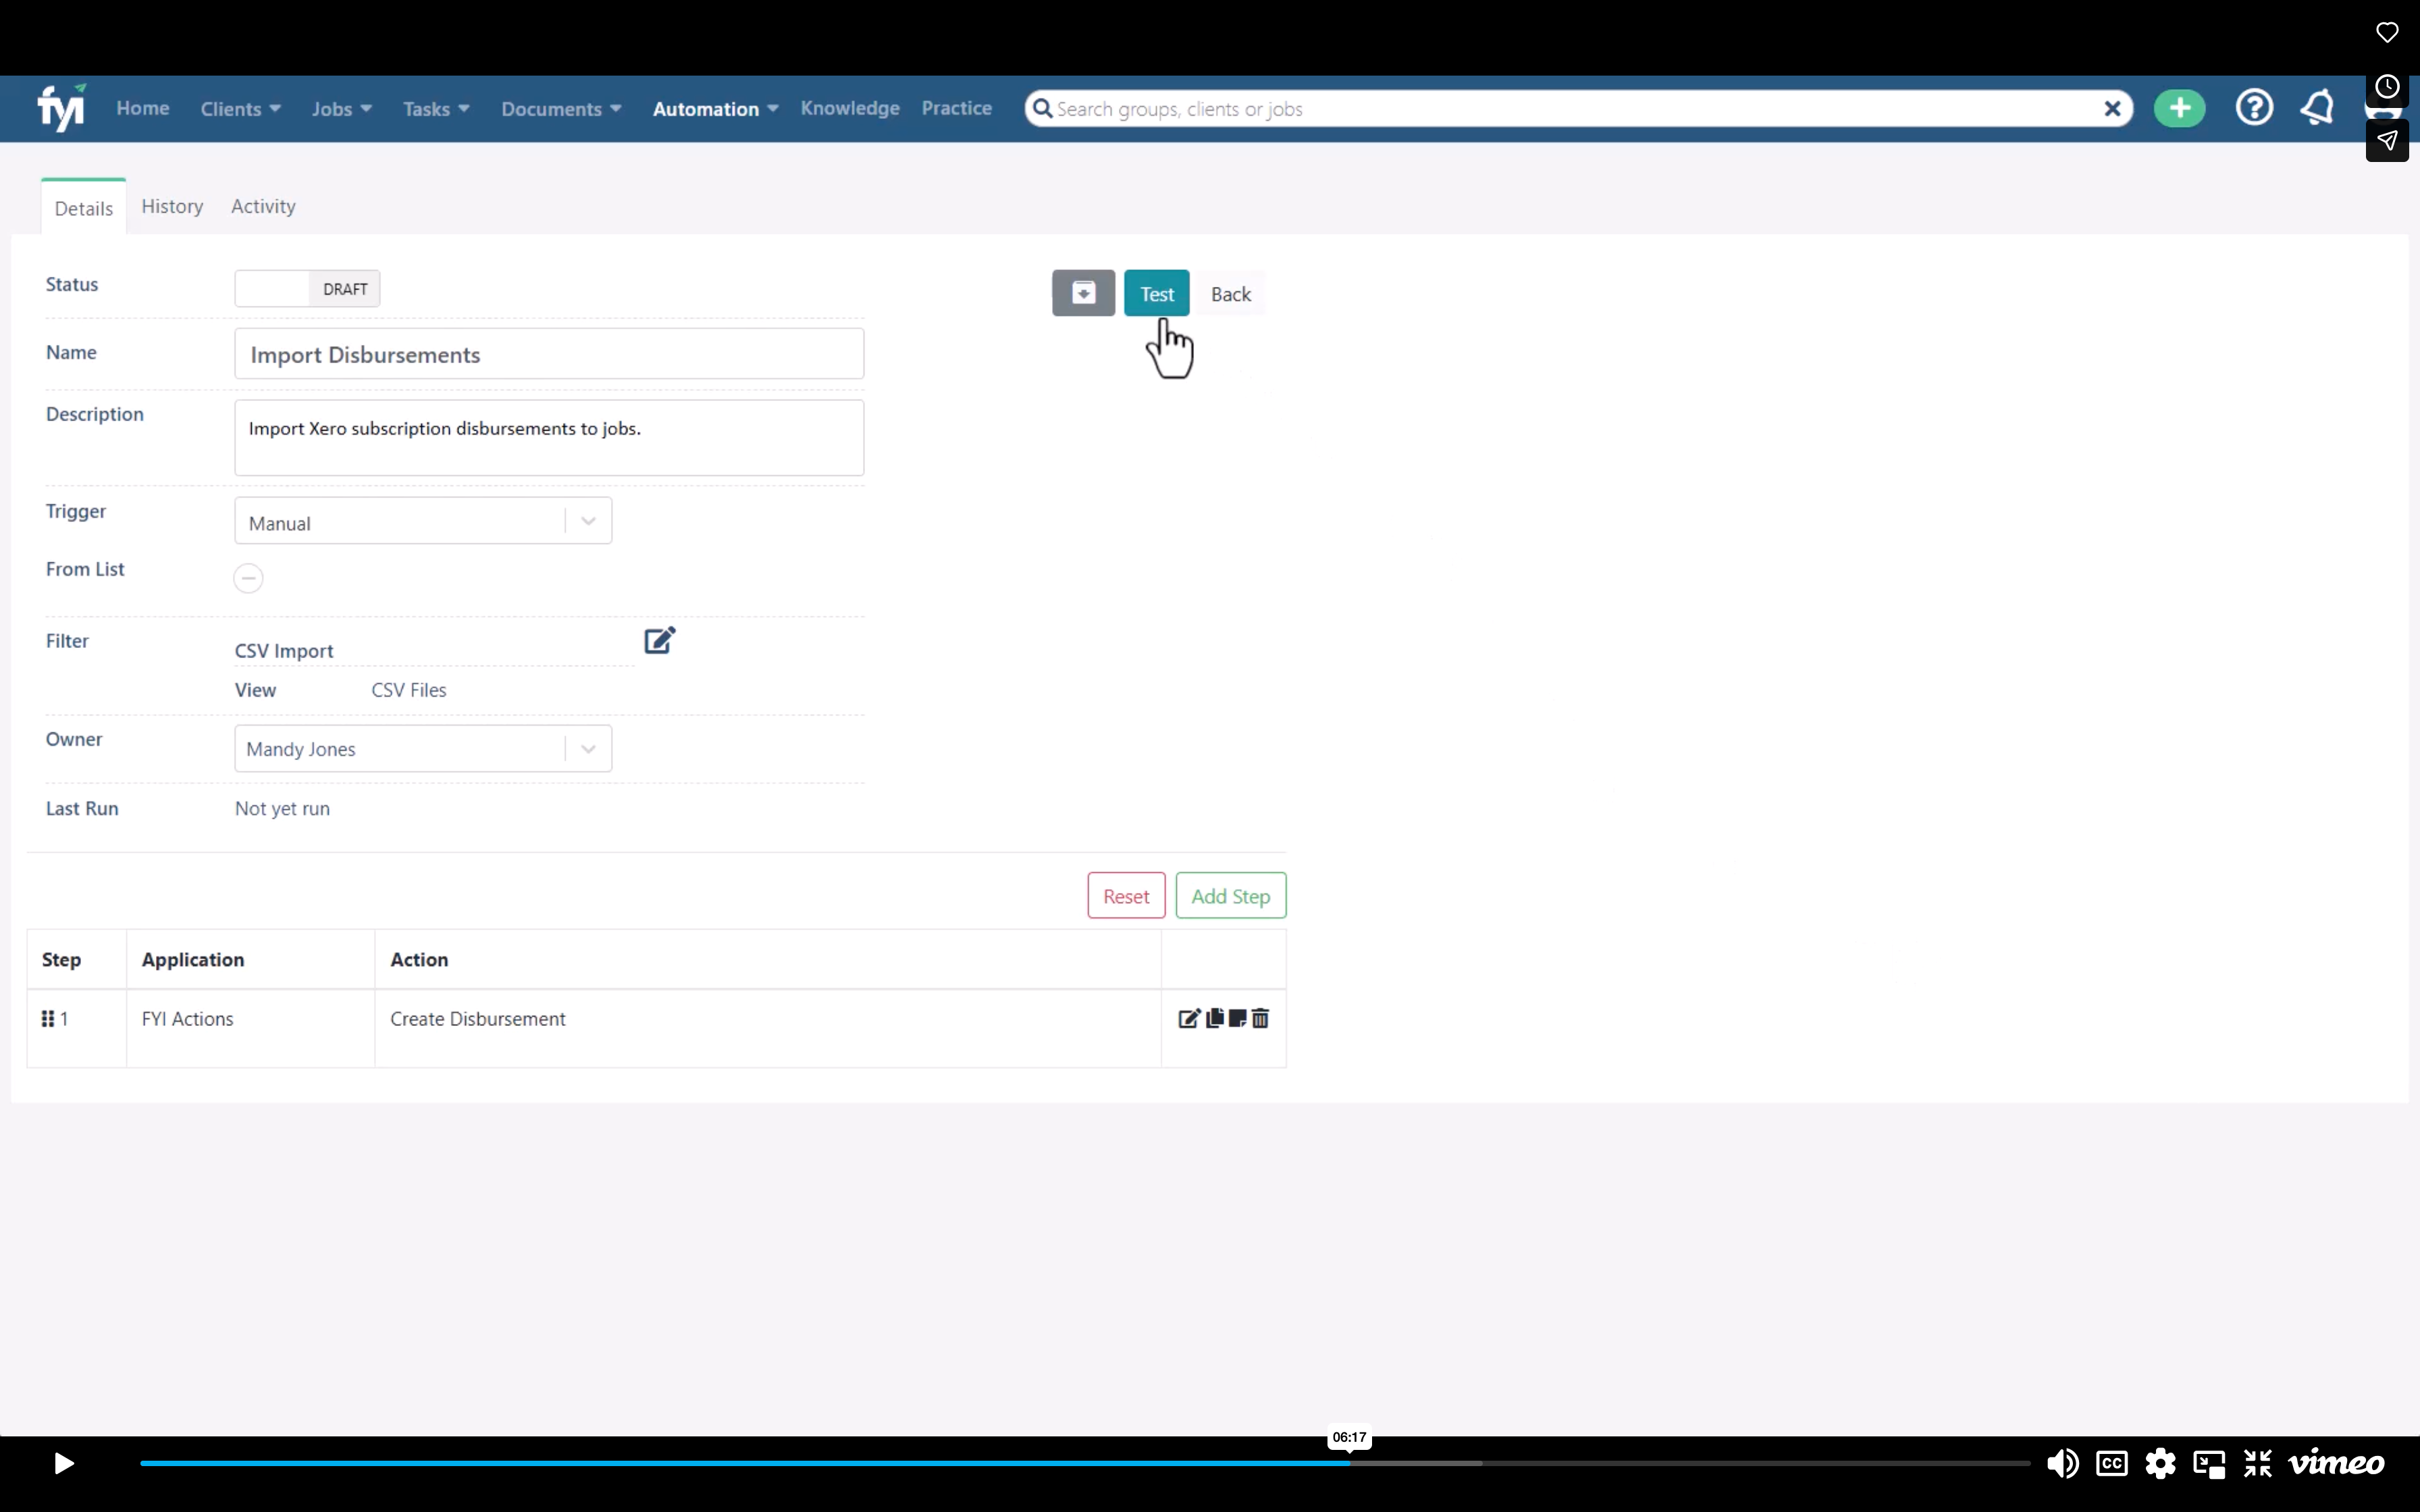This screenshot has height=1512, width=2420.
Task: Open the help question mark icon
Action: [x=2254, y=108]
